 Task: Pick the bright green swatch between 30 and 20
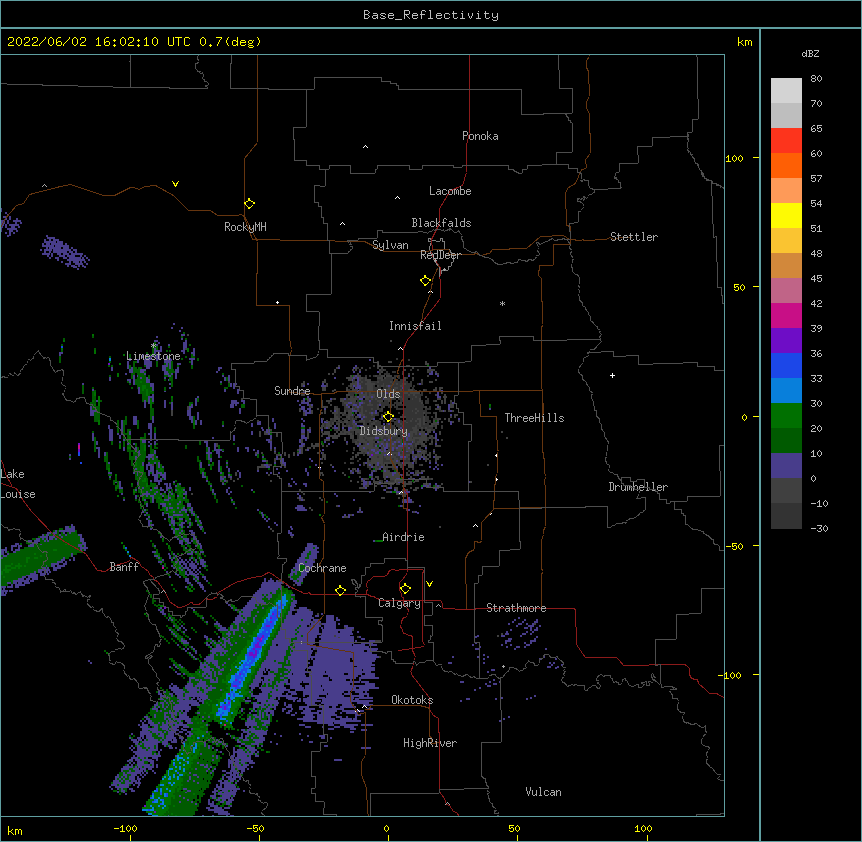click(786, 416)
